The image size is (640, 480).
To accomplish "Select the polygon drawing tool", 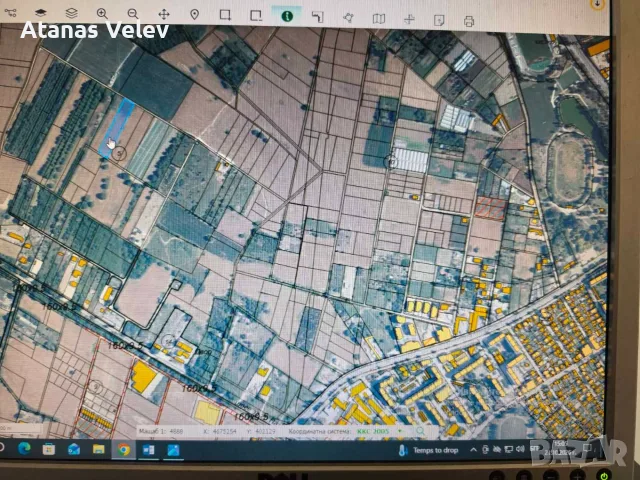I will [x=348, y=18].
